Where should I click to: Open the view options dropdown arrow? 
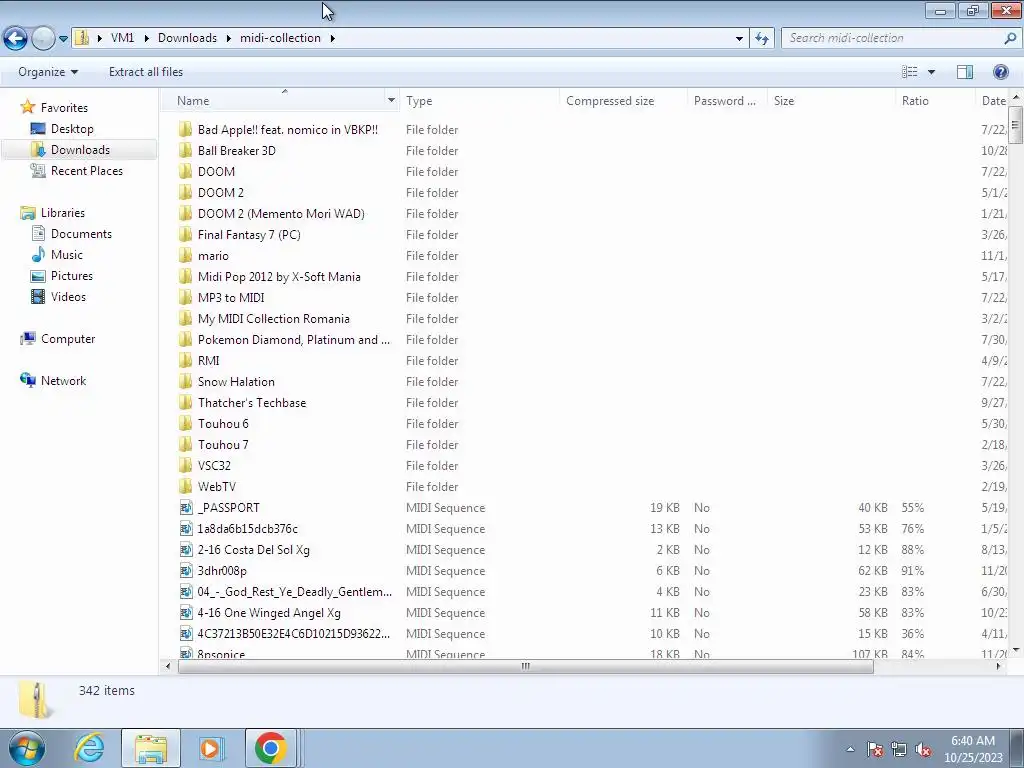tap(931, 72)
